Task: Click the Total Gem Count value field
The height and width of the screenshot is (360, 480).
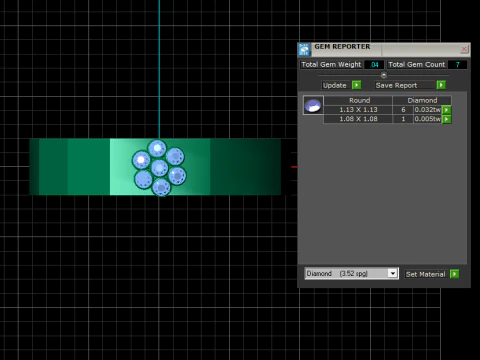Action: tap(457, 65)
